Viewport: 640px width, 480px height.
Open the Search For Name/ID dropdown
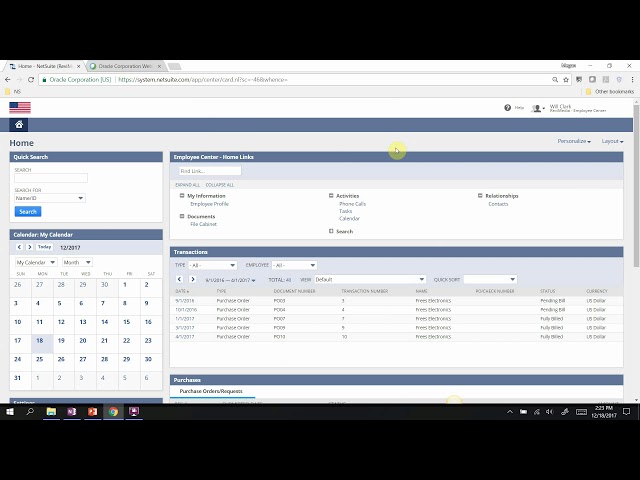point(50,198)
